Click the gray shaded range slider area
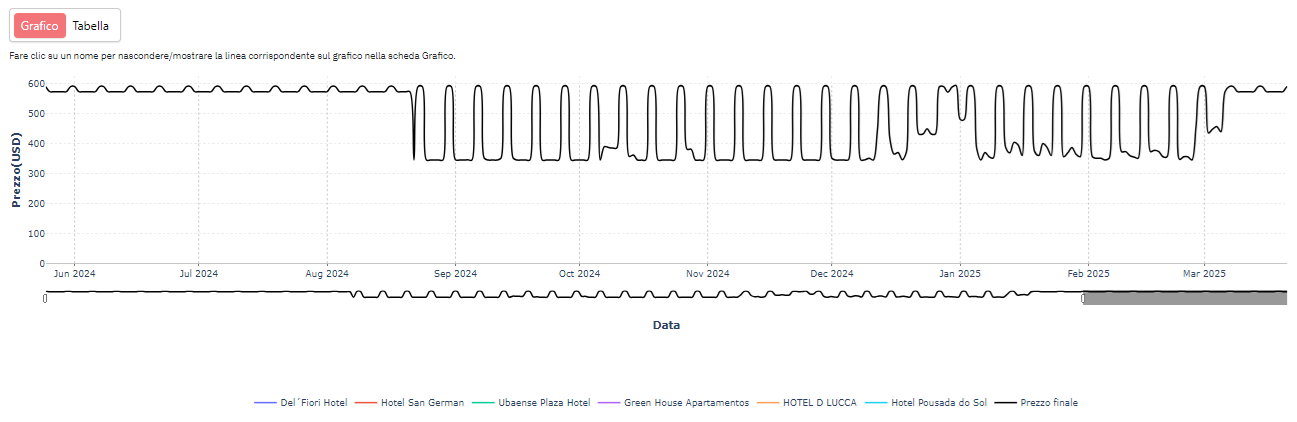Screen dimensions: 1297x422 (1184, 298)
